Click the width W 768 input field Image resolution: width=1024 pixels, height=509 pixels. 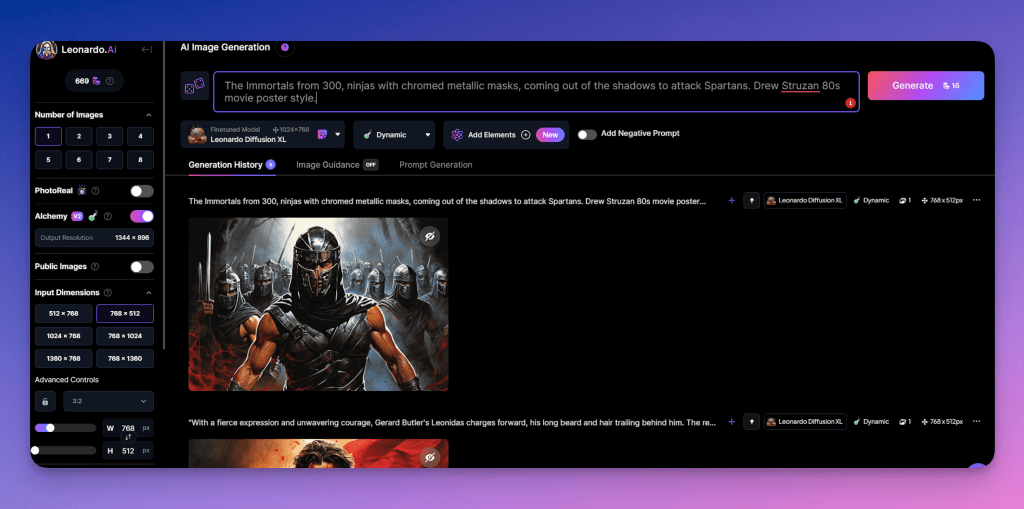[128, 429]
